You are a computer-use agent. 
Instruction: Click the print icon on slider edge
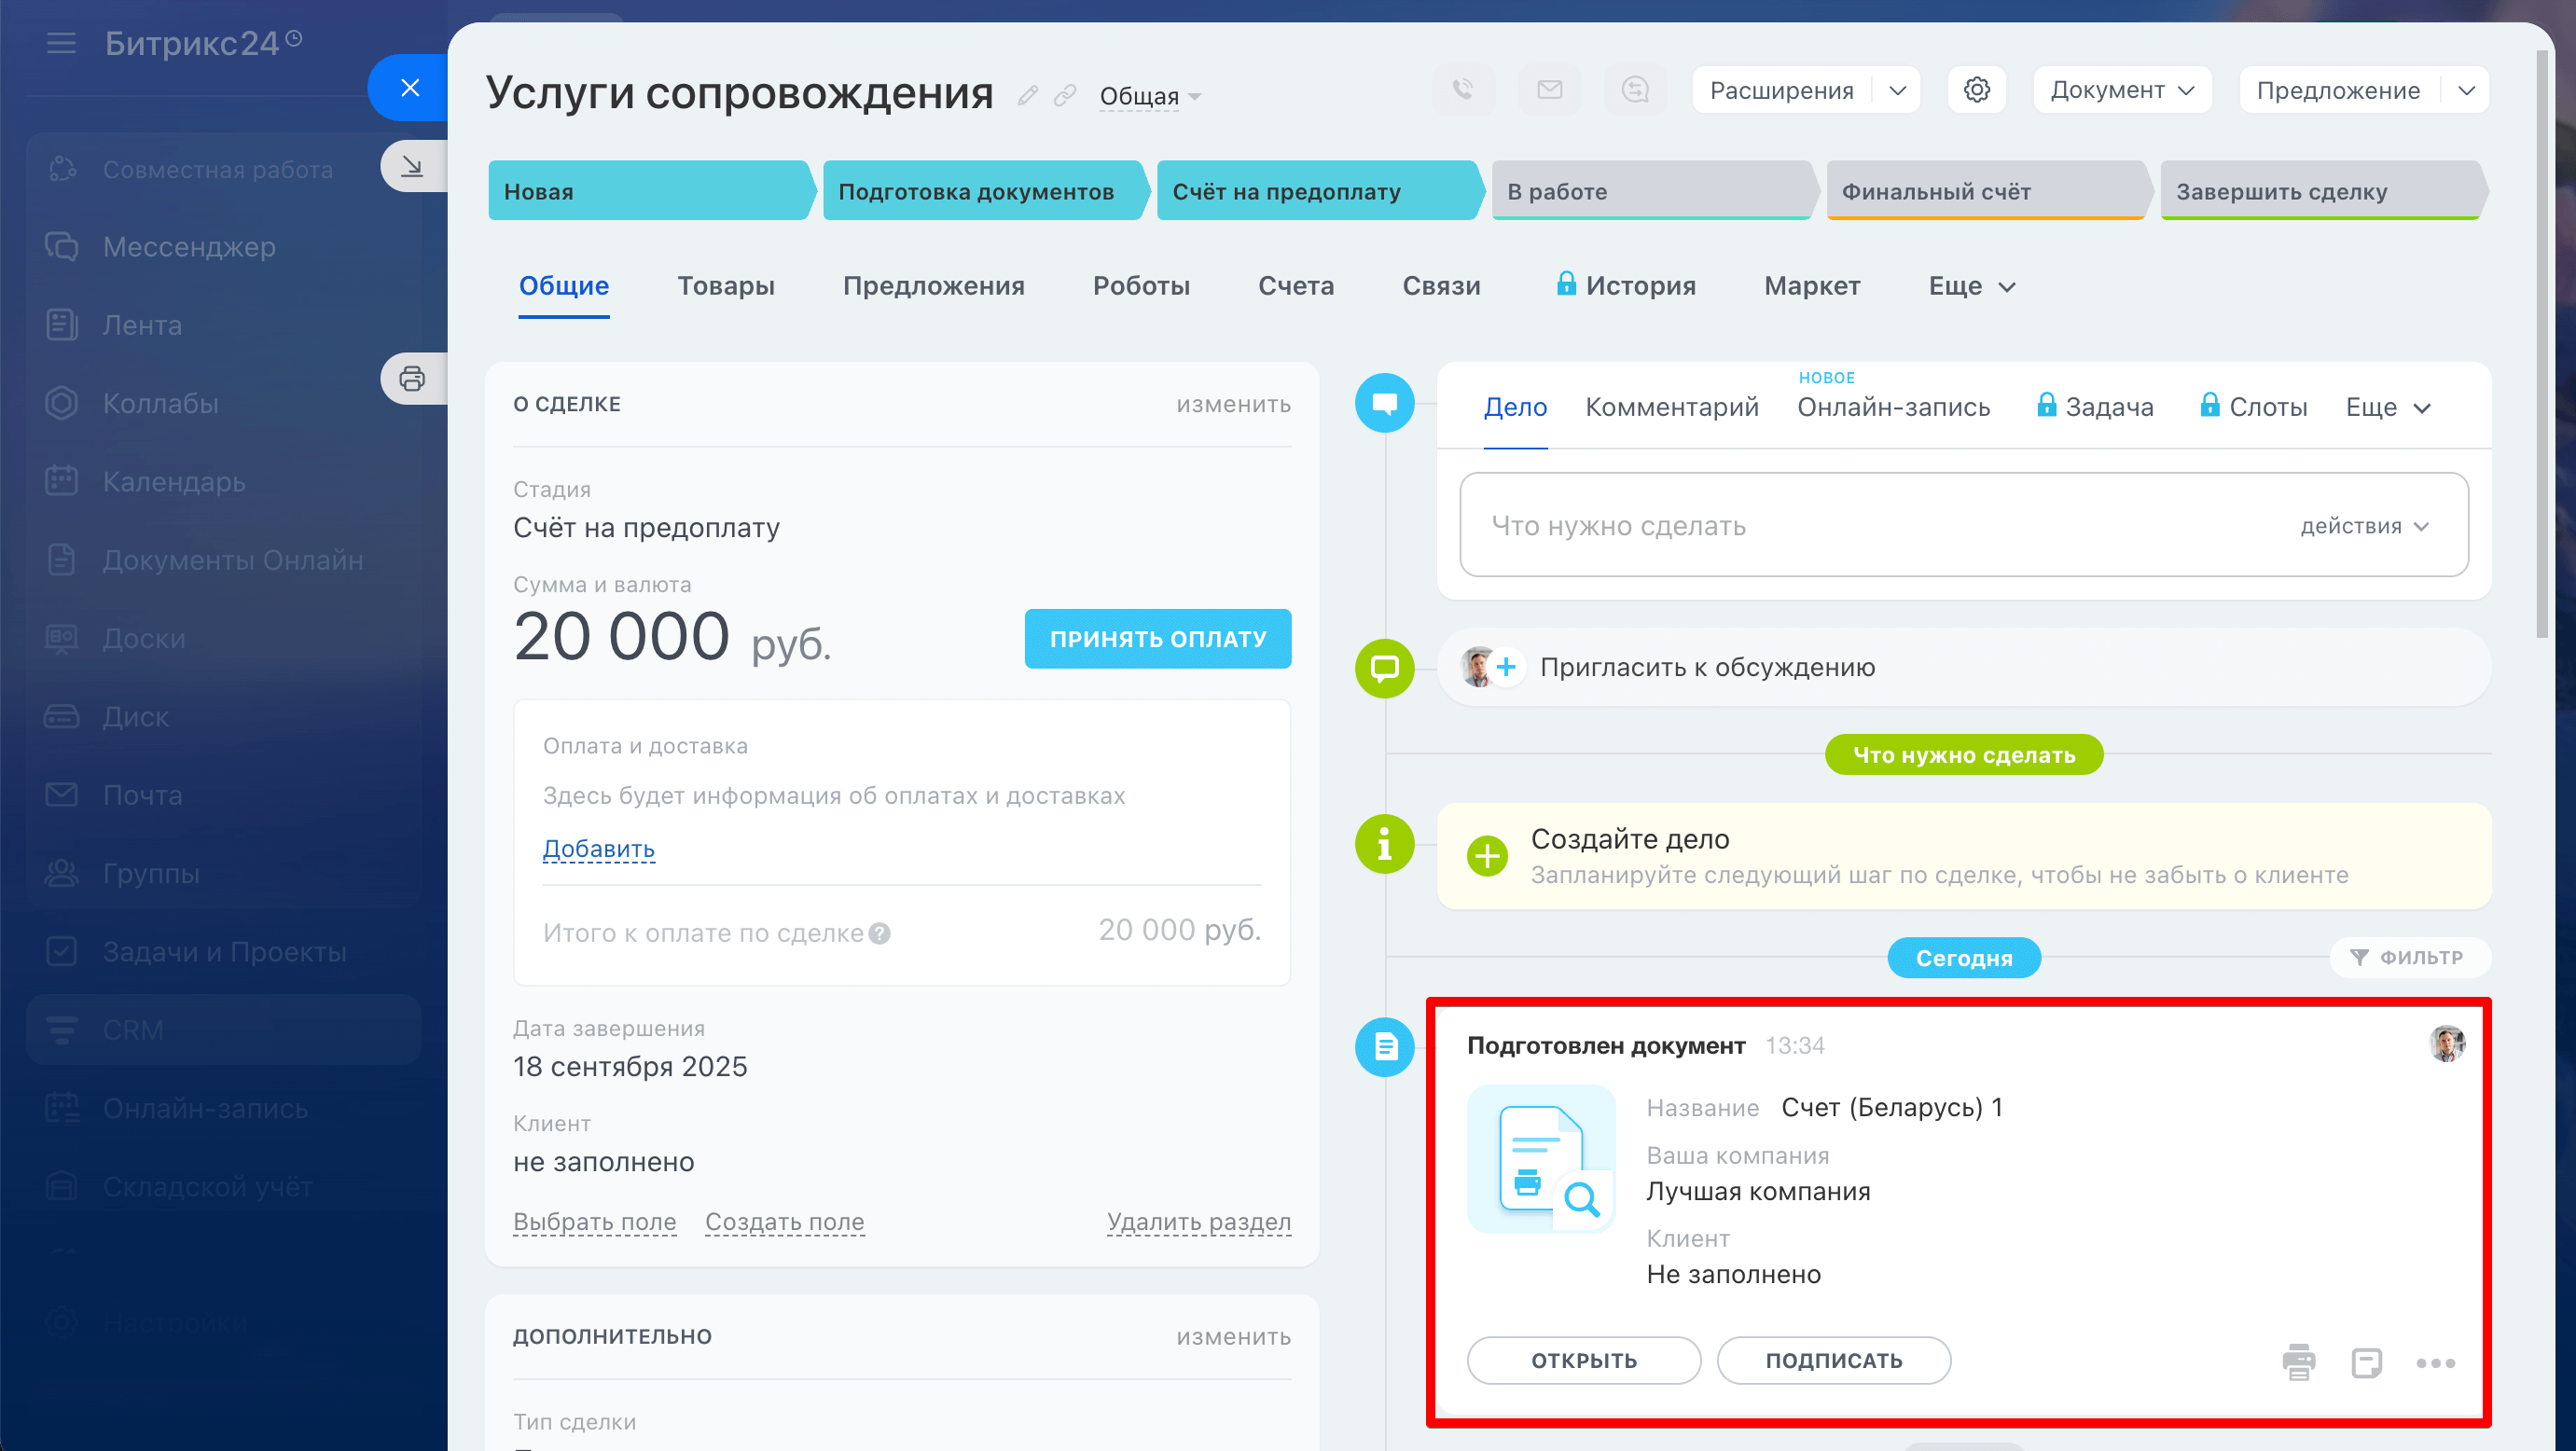point(413,379)
